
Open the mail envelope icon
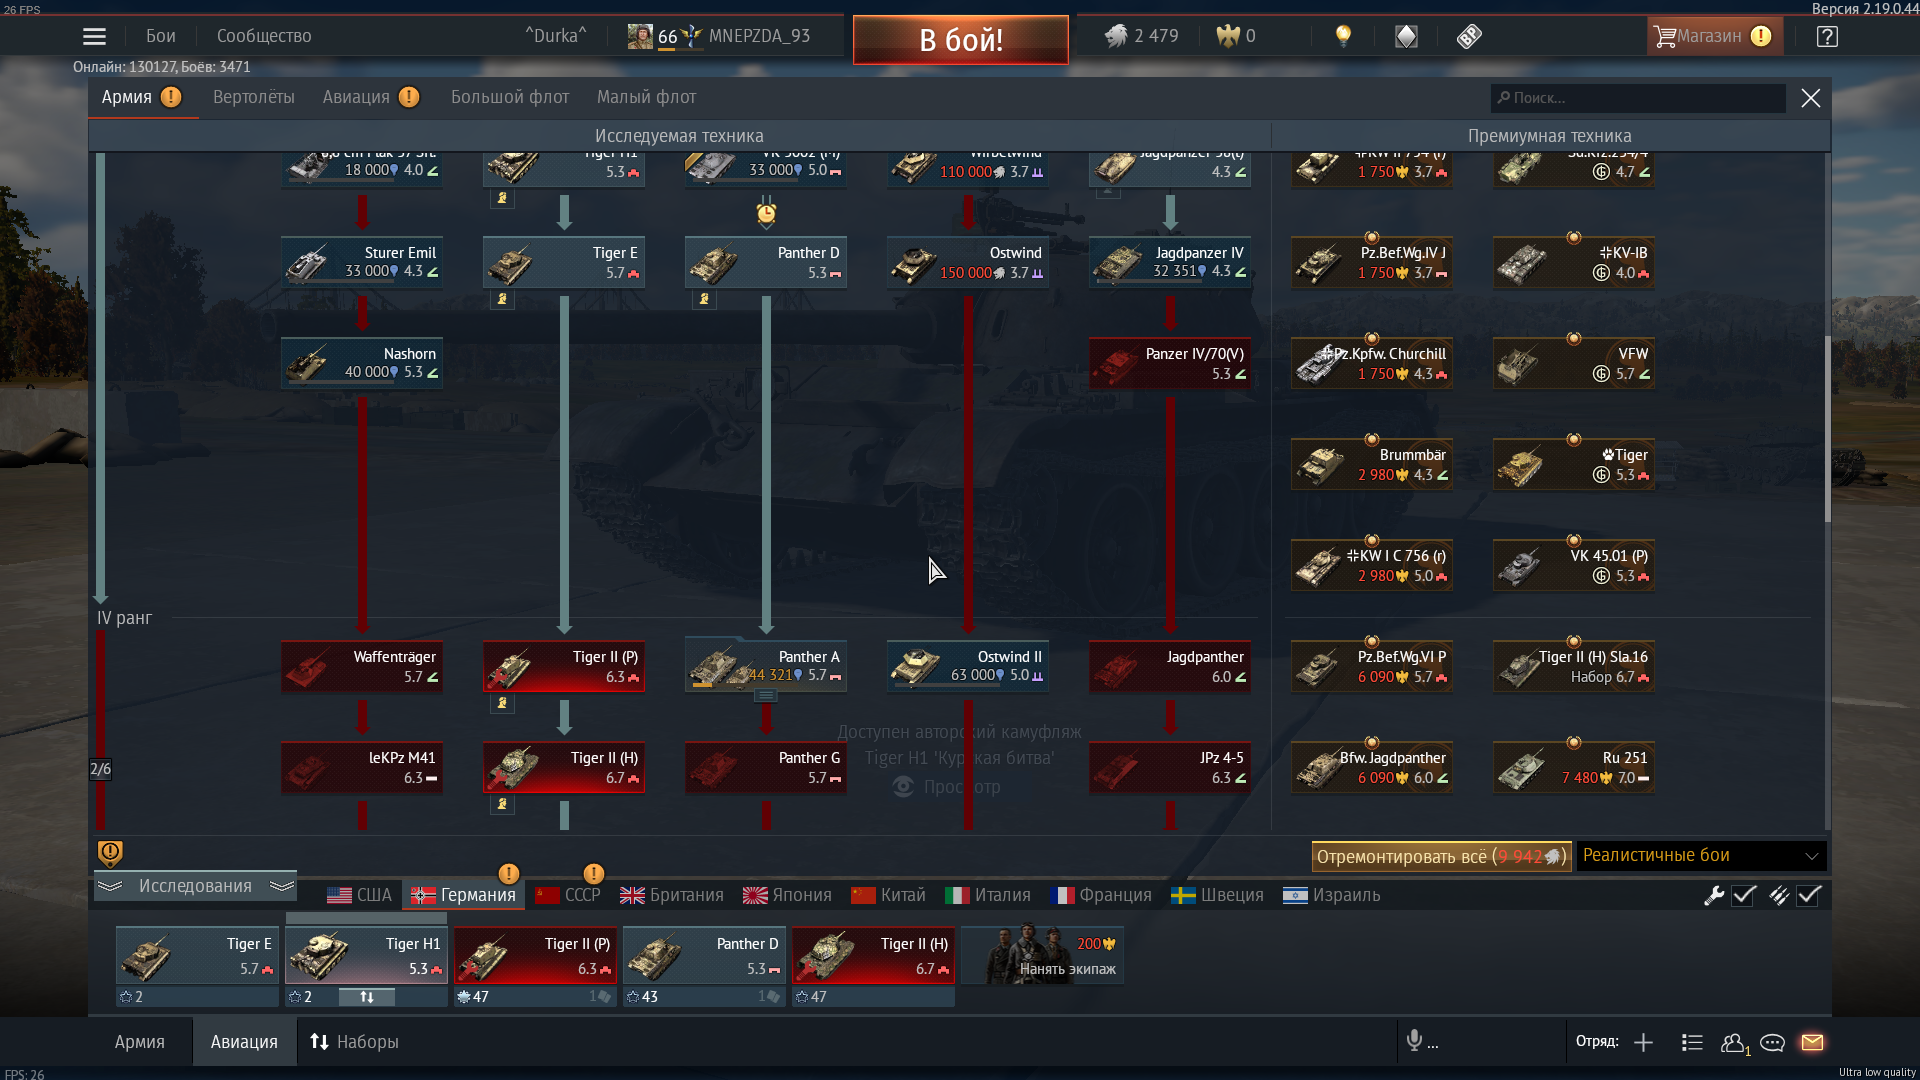point(1812,1042)
